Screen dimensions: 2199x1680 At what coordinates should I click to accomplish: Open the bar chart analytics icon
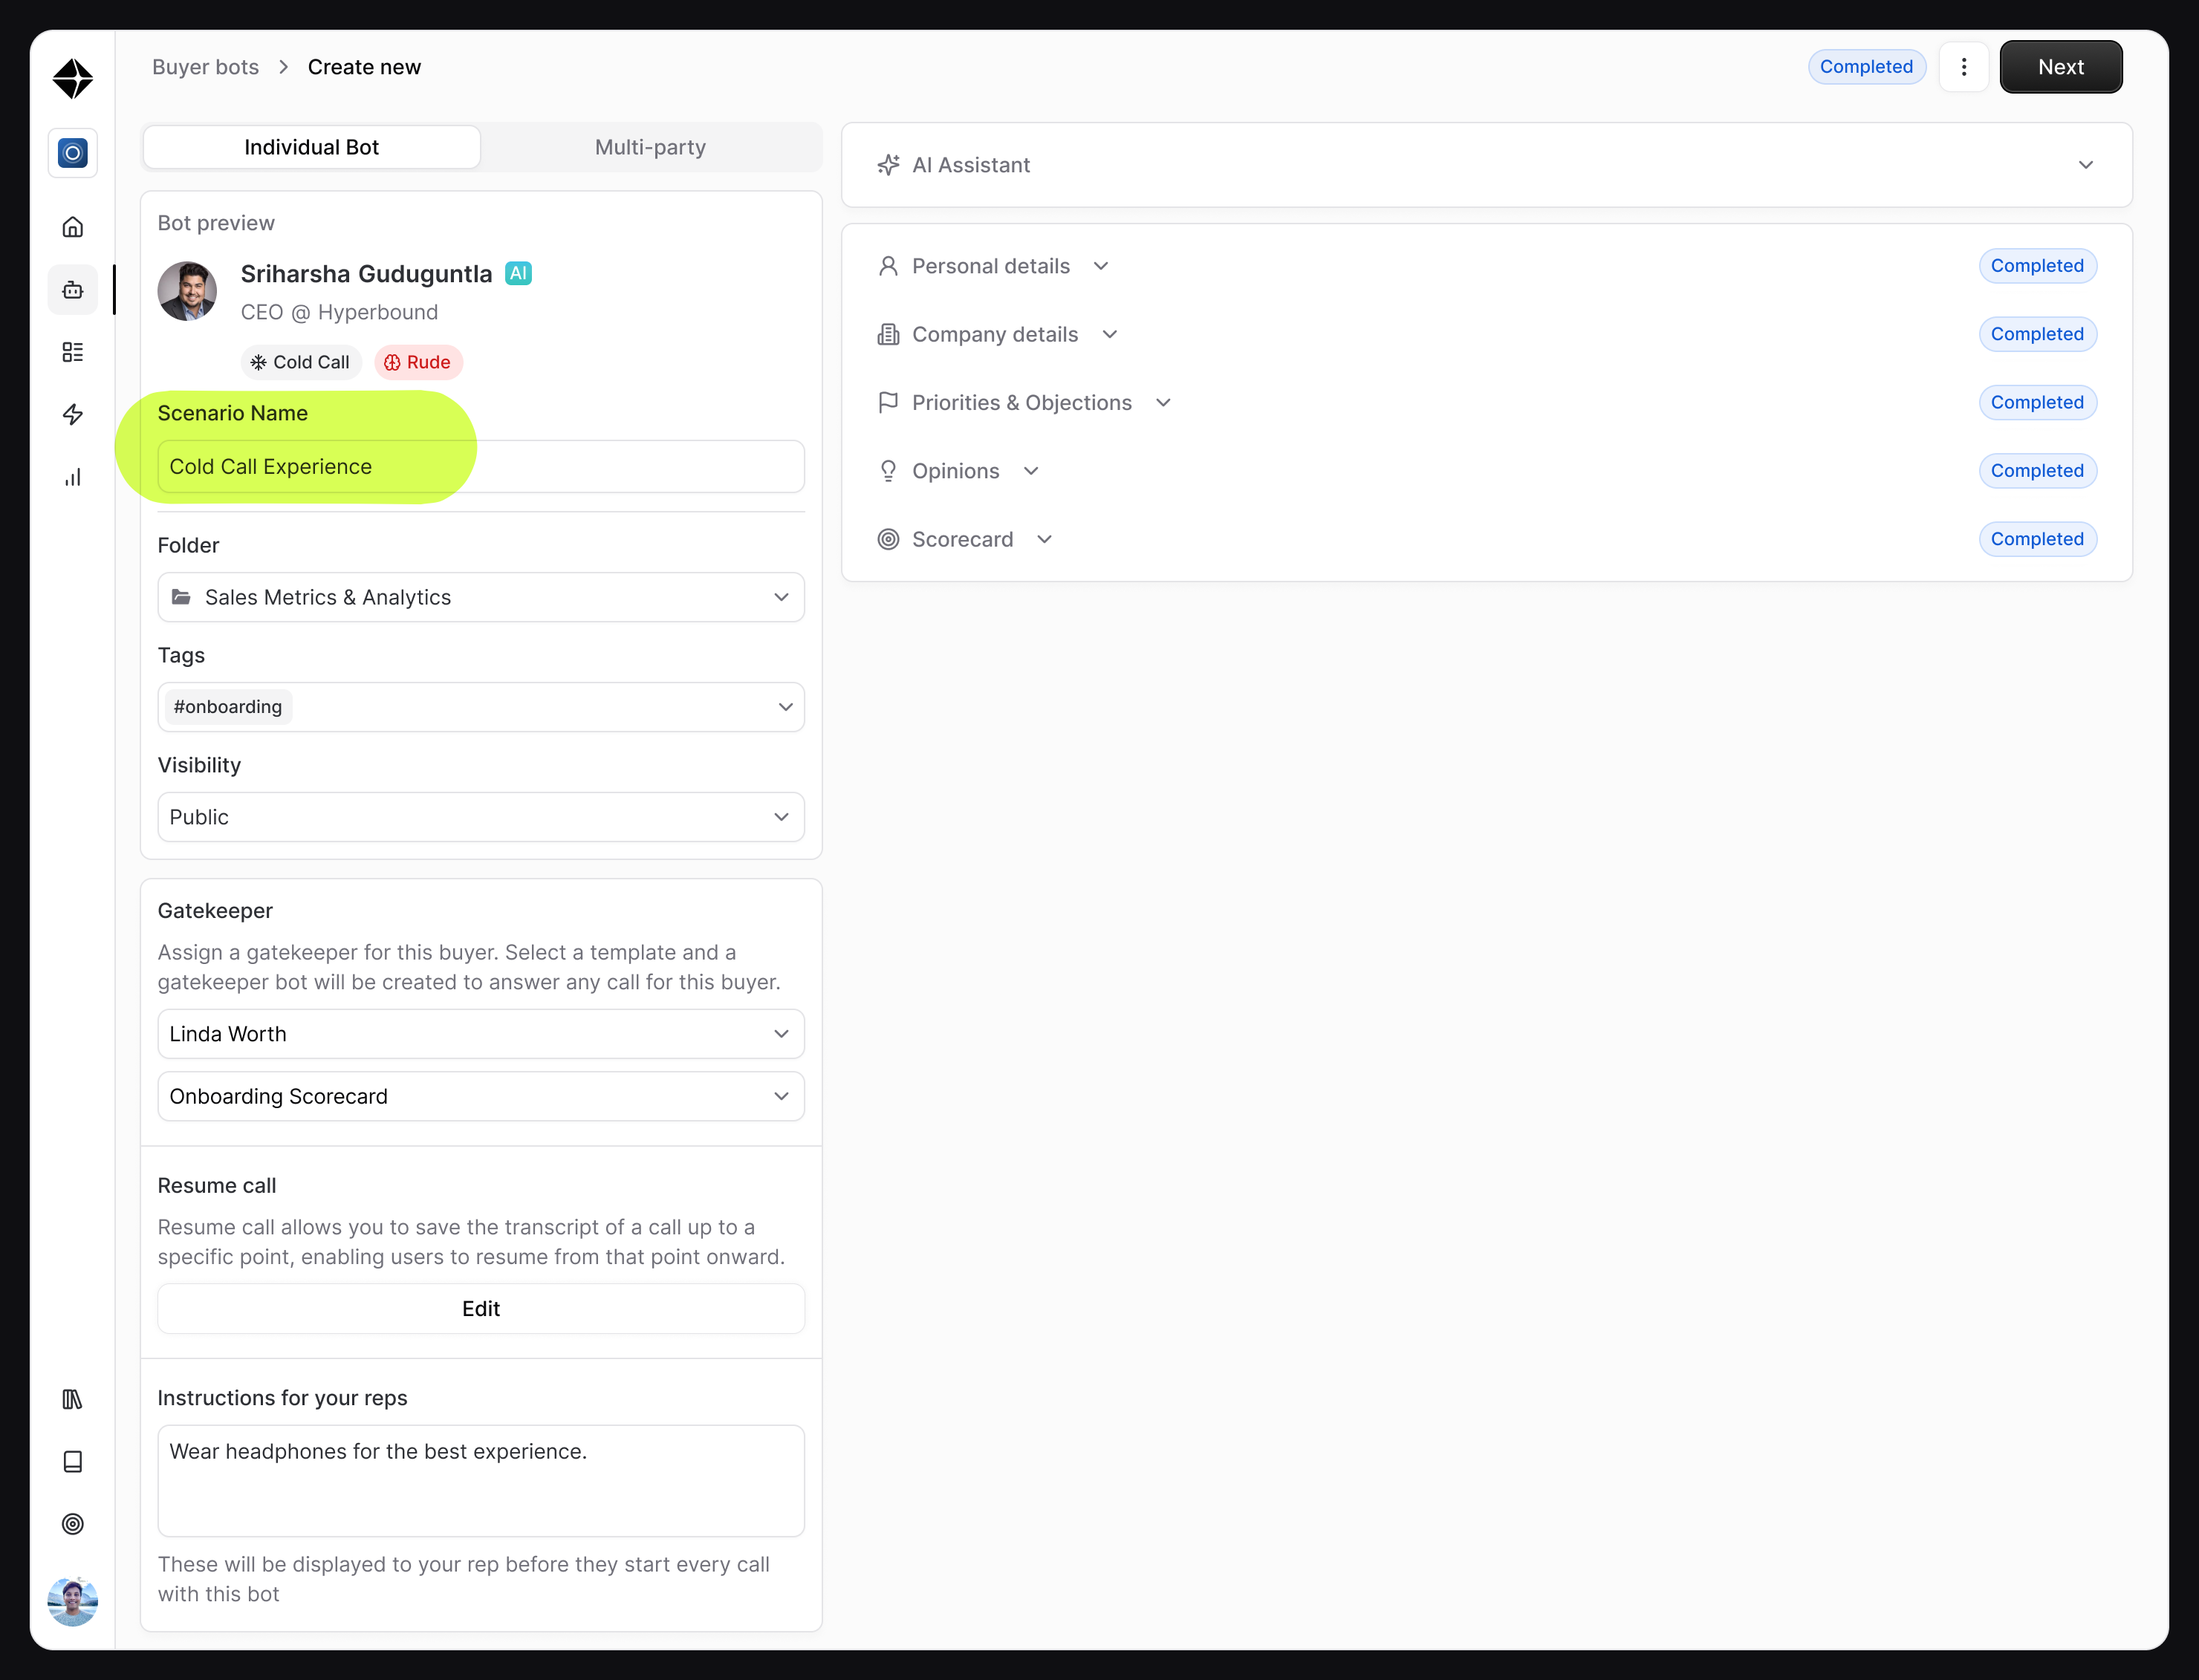tap(73, 477)
